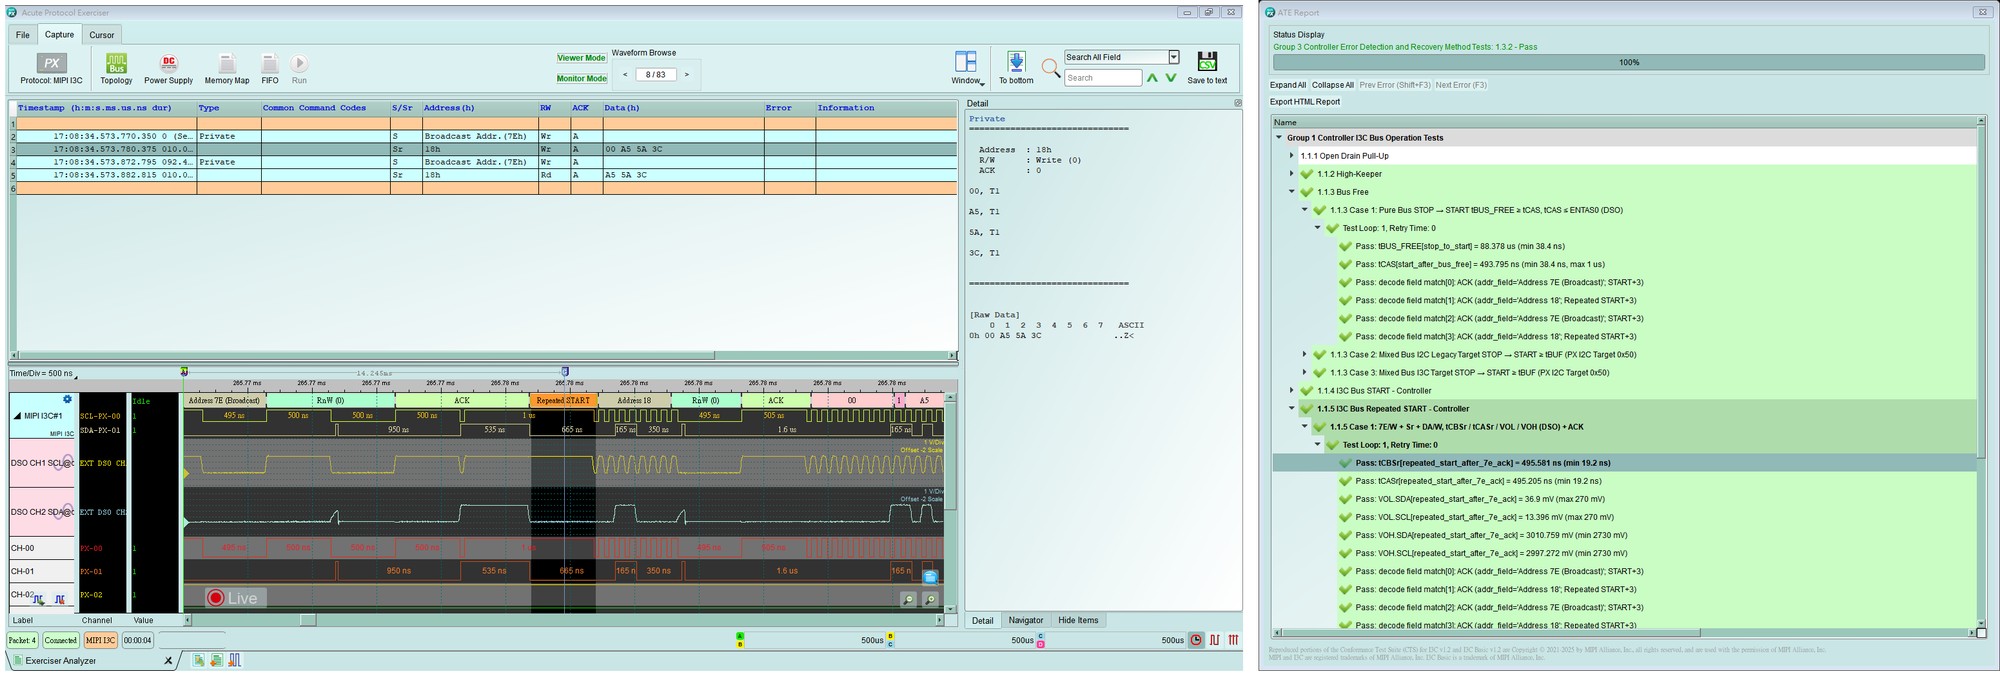Viewport: 2000px width, 676px height.
Task: Open the Hide Items tab
Action: click(x=1078, y=621)
